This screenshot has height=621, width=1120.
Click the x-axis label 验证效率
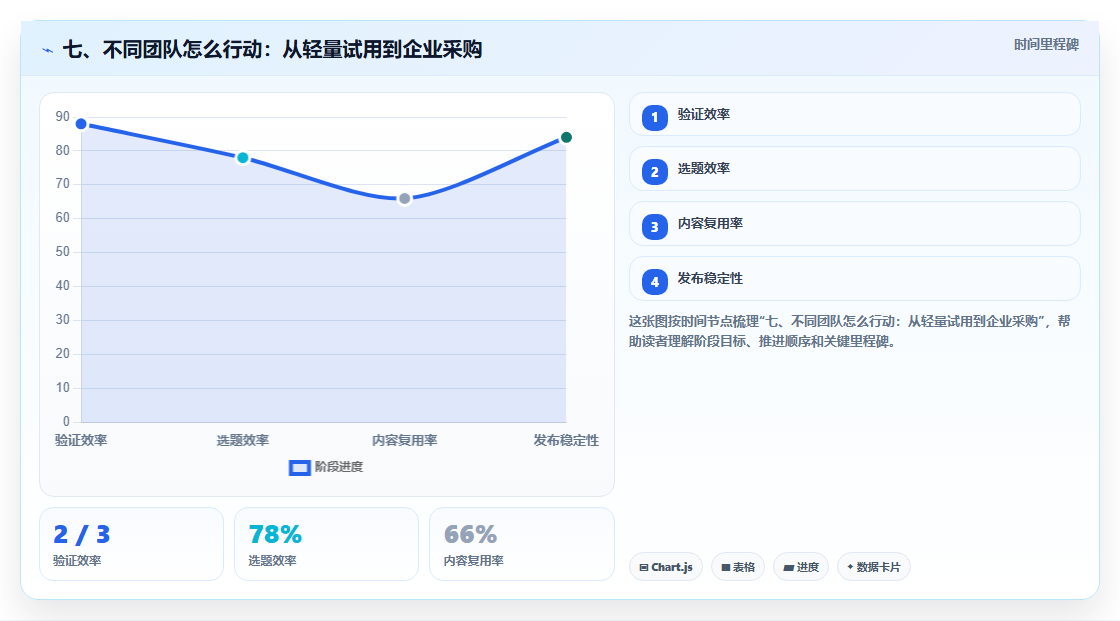coord(81,441)
